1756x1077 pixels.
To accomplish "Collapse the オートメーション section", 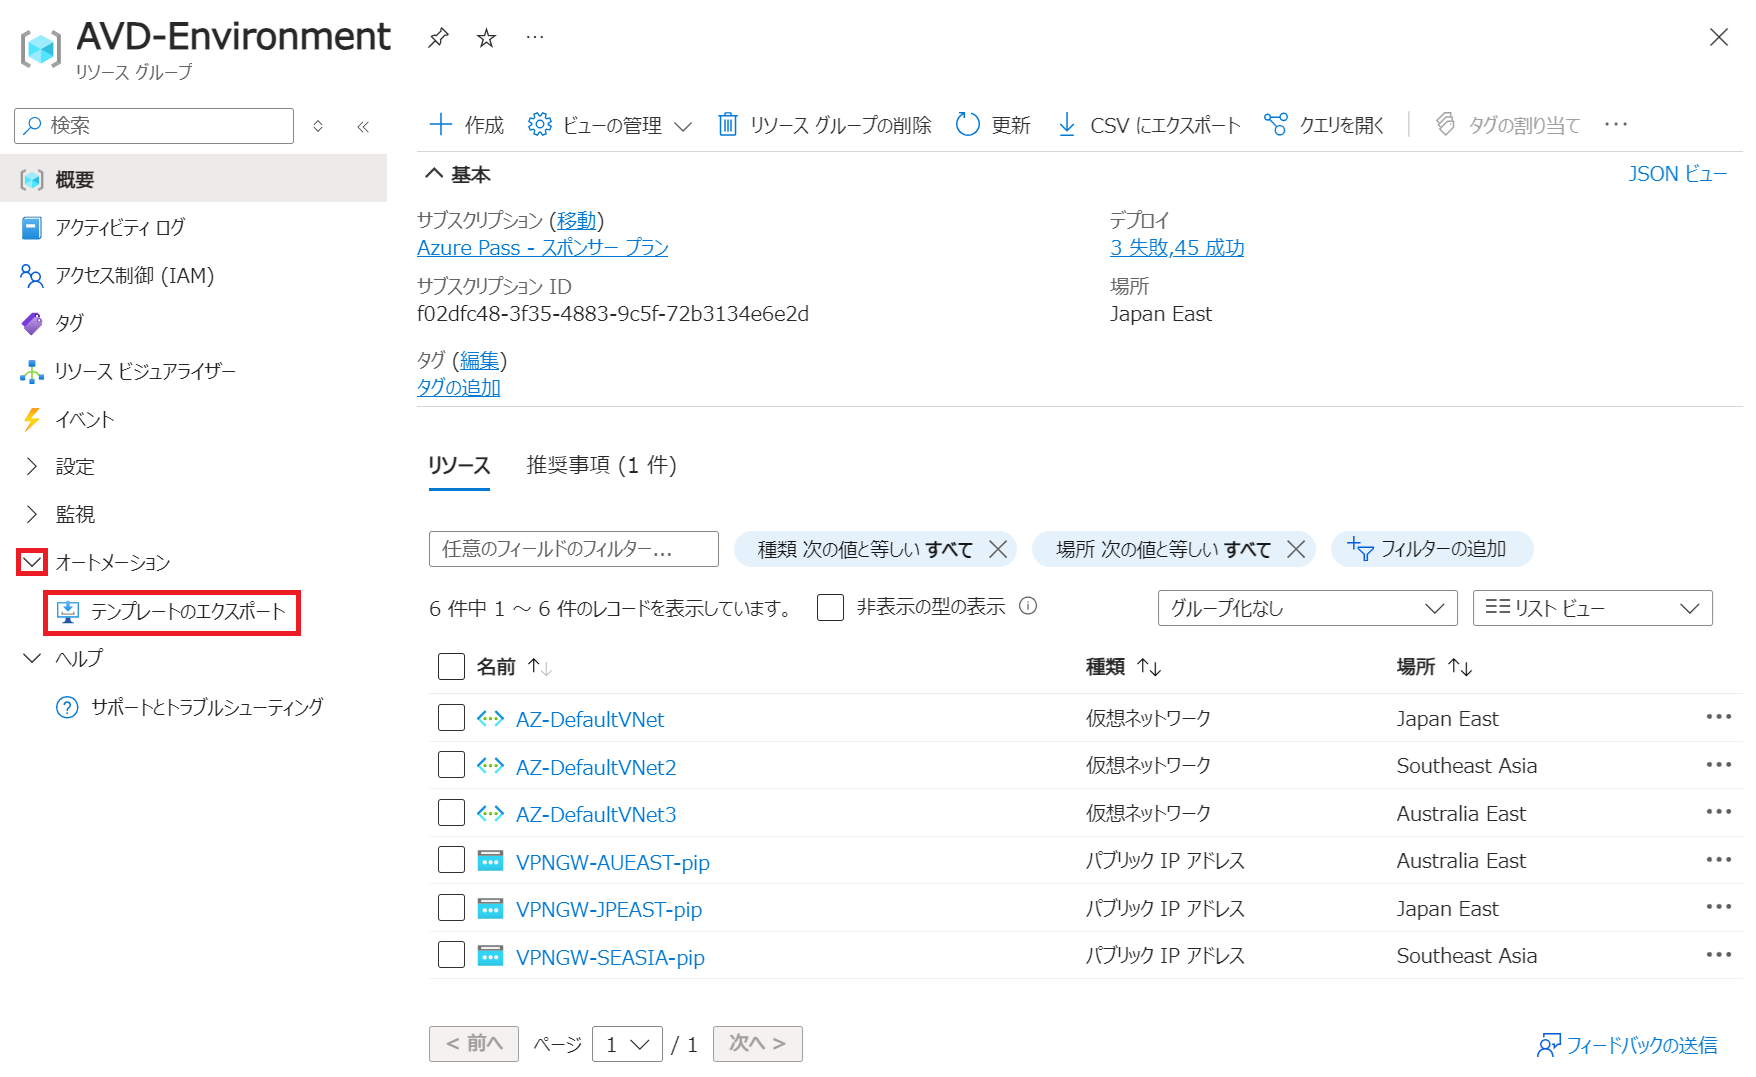I will (32, 562).
